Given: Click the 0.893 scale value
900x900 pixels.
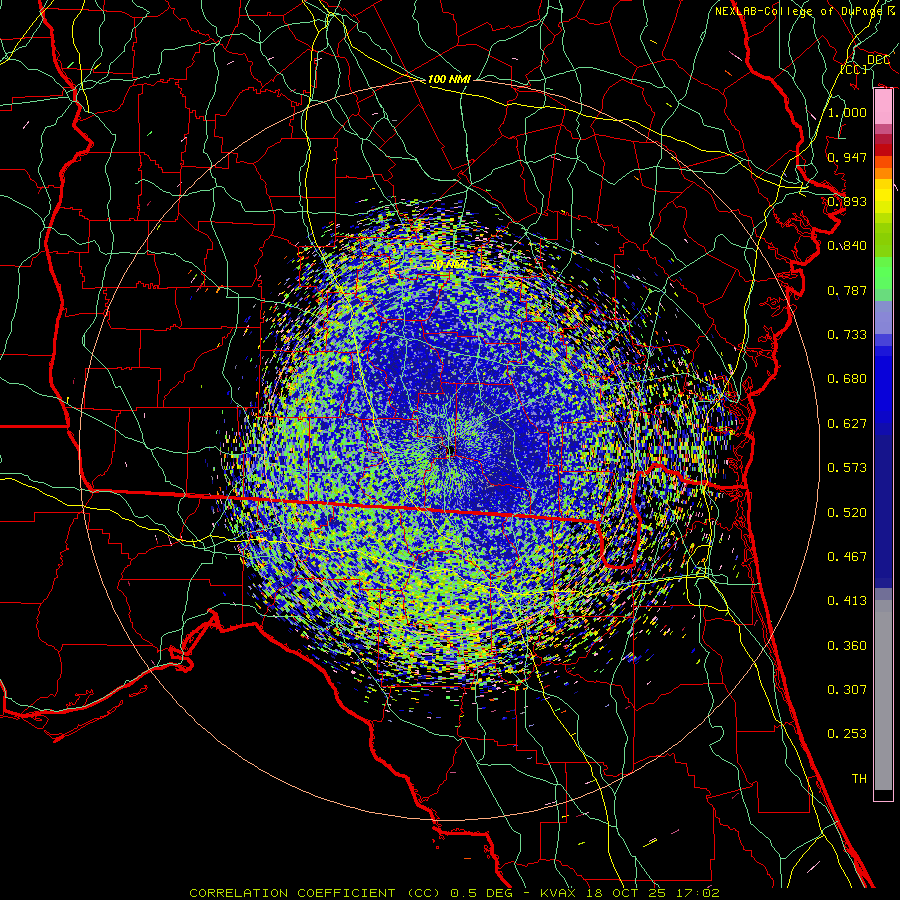Looking at the screenshot, I should point(847,201).
